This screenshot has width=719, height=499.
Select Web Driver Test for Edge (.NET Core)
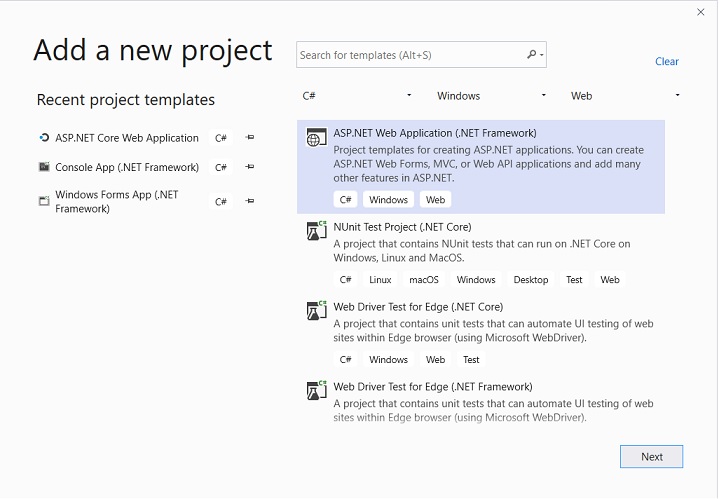[x=481, y=333]
